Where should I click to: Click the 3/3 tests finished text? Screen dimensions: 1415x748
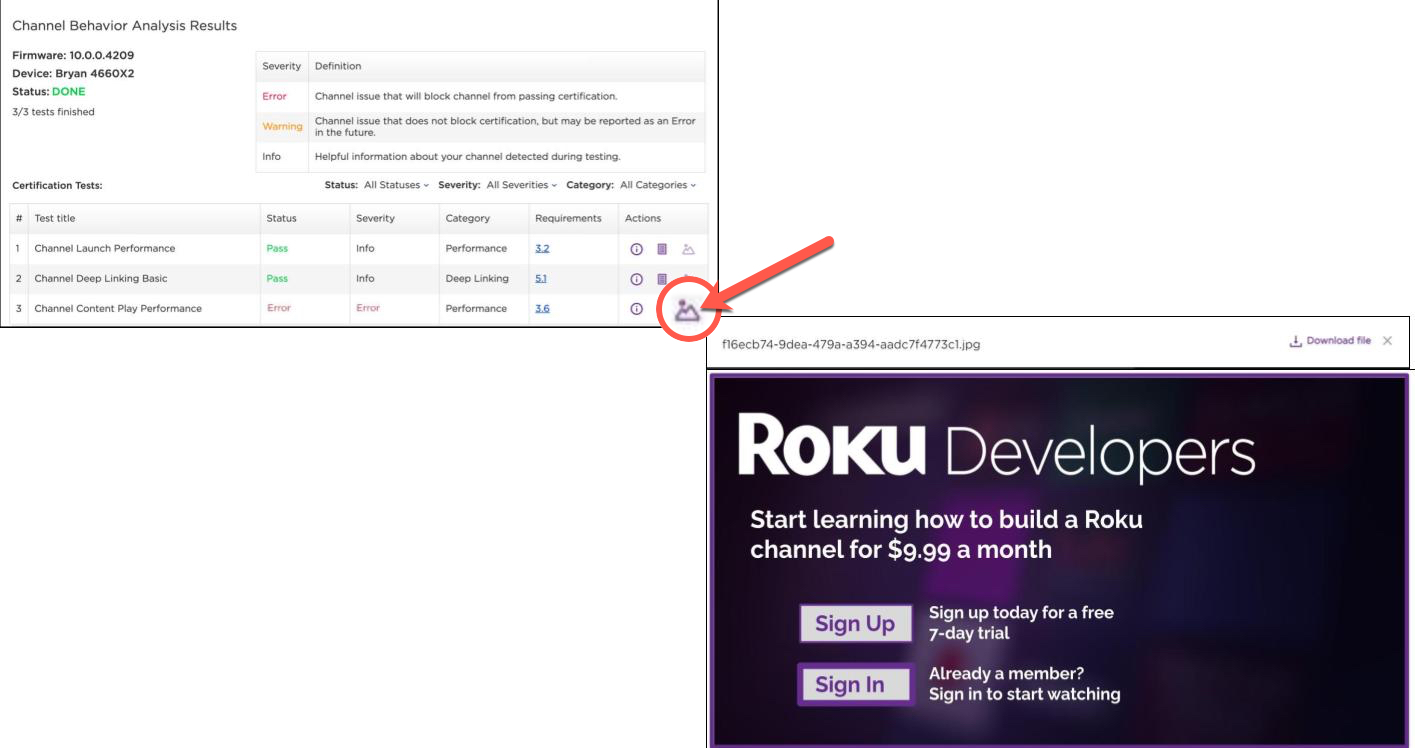[53, 112]
